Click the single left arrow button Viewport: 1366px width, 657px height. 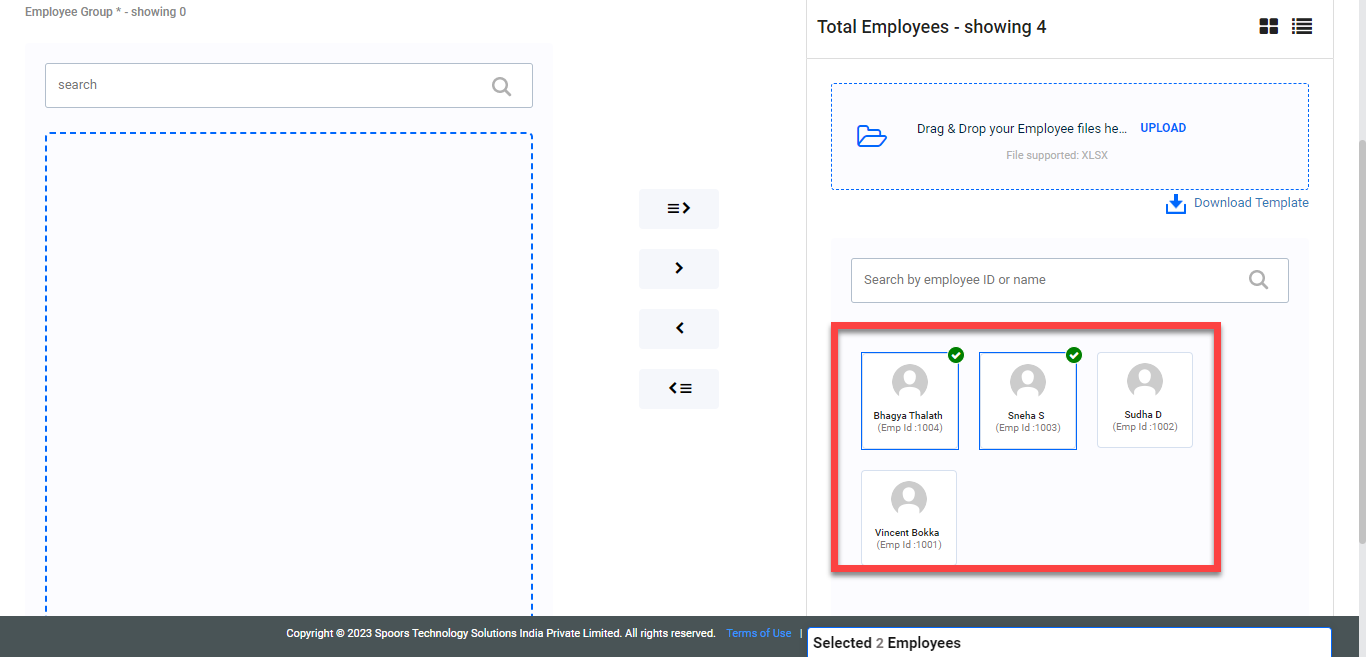coord(679,328)
